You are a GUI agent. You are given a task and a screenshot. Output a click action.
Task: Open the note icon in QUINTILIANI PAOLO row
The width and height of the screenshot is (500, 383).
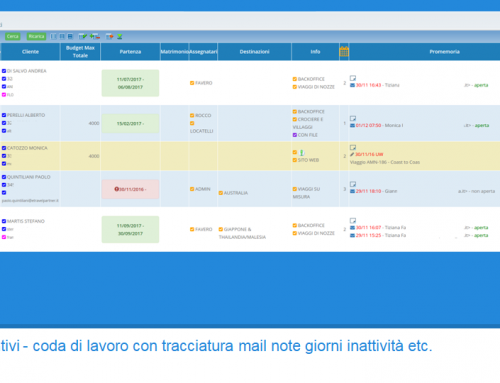click(353, 184)
